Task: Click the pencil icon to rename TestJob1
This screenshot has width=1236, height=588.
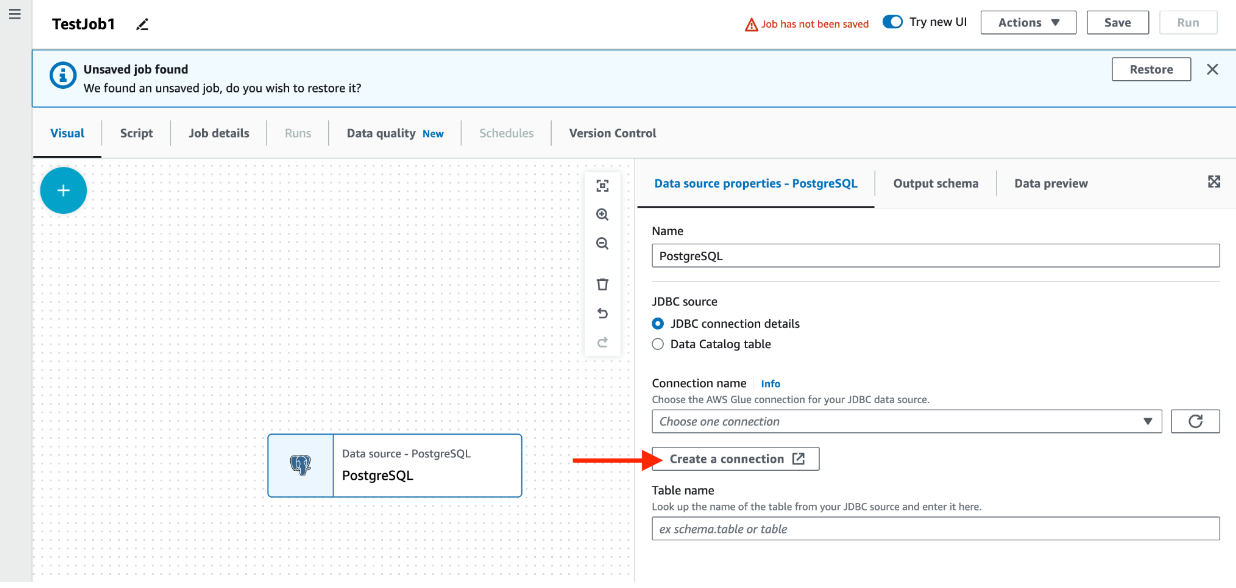Action: (142, 24)
